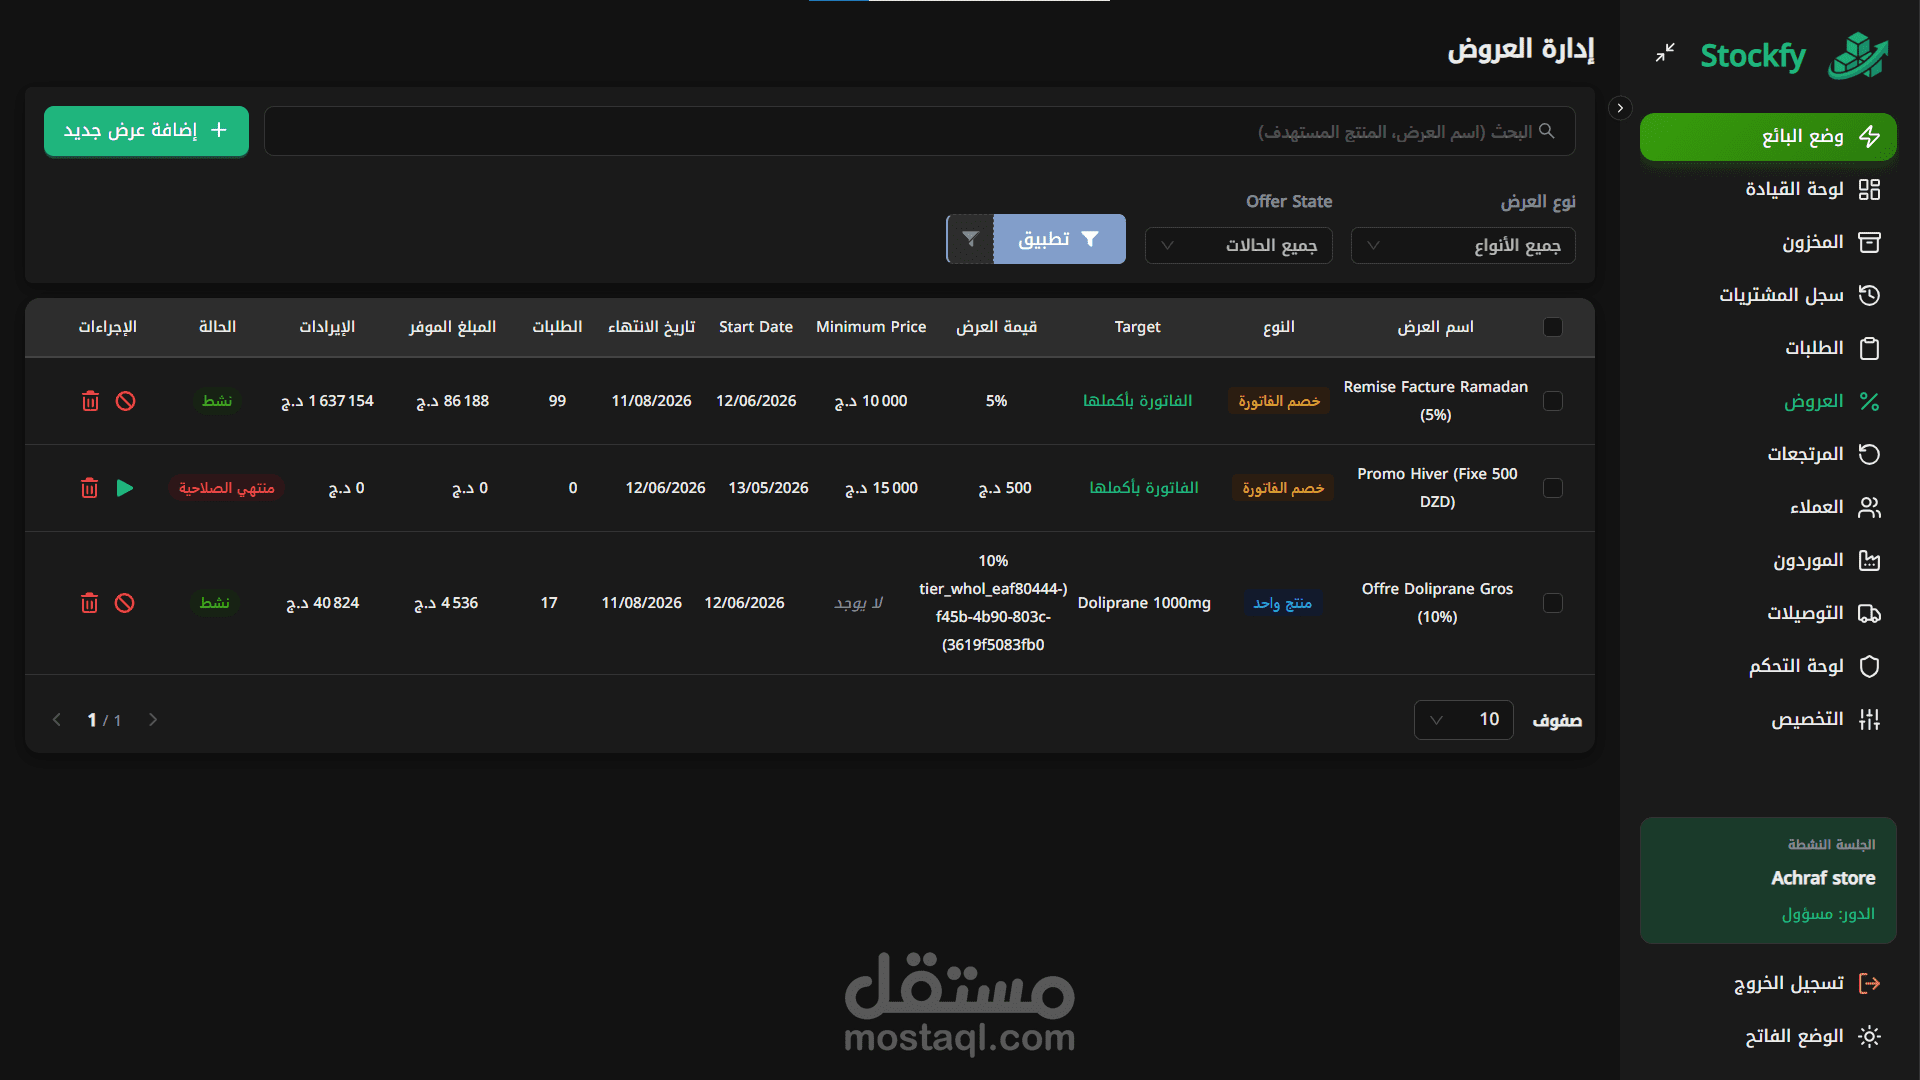Click add new offer إضافة عرض جديد
Screen dimensions: 1920x1080
[146, 131]
